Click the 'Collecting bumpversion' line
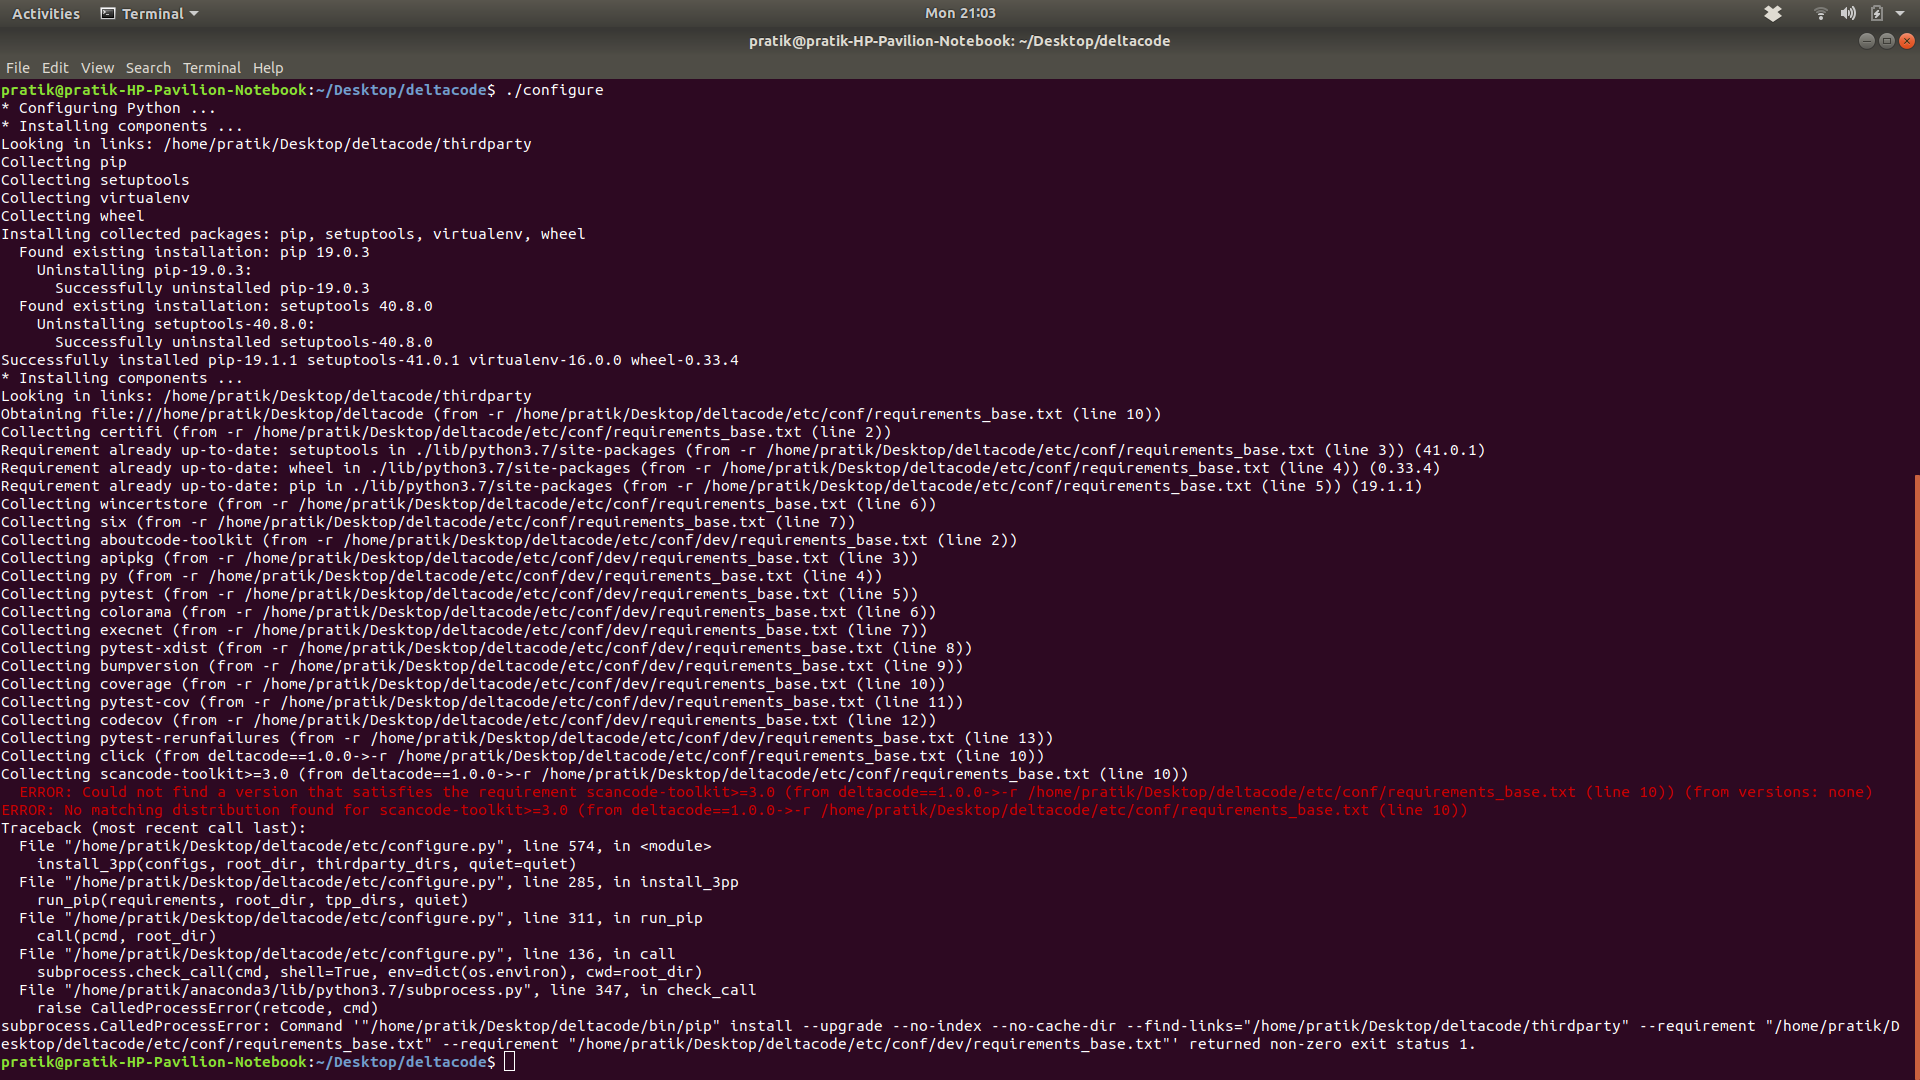Image resolution: width=1920 pixels, height=1080 pixels. 482,666
